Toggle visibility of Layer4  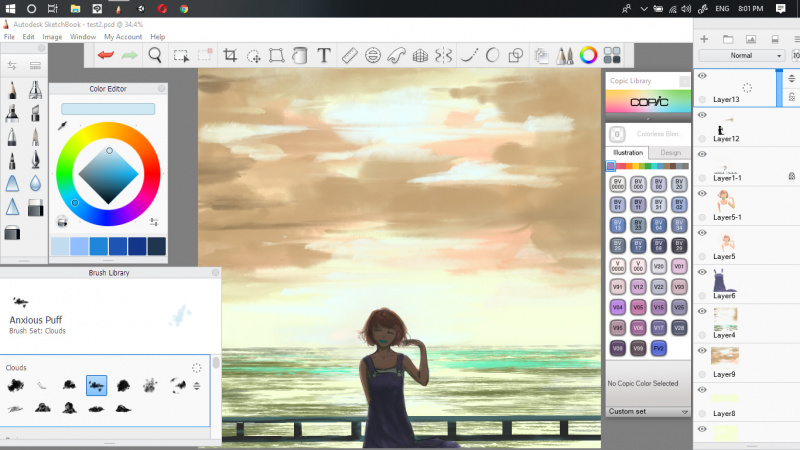tap(703, 312)
